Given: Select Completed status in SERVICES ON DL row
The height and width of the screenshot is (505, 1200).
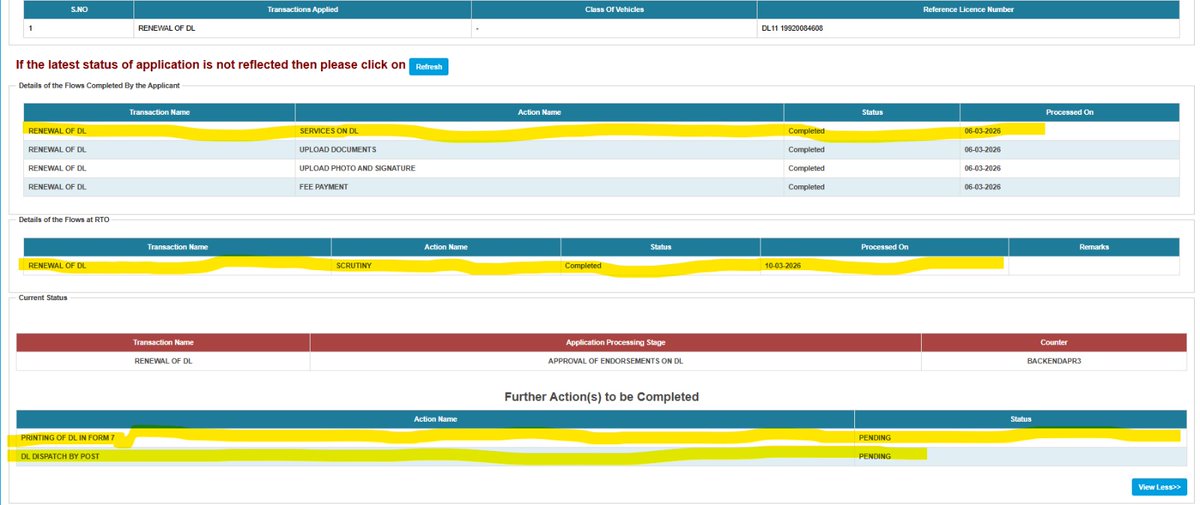Looking at the screenshot, I should 806,131.
